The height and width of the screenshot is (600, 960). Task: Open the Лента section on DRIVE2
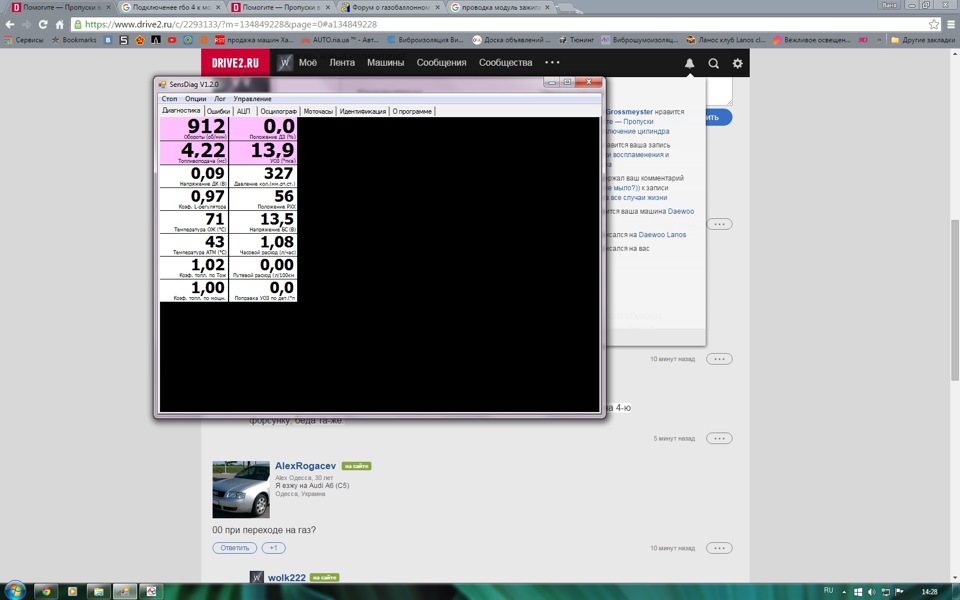342,62
